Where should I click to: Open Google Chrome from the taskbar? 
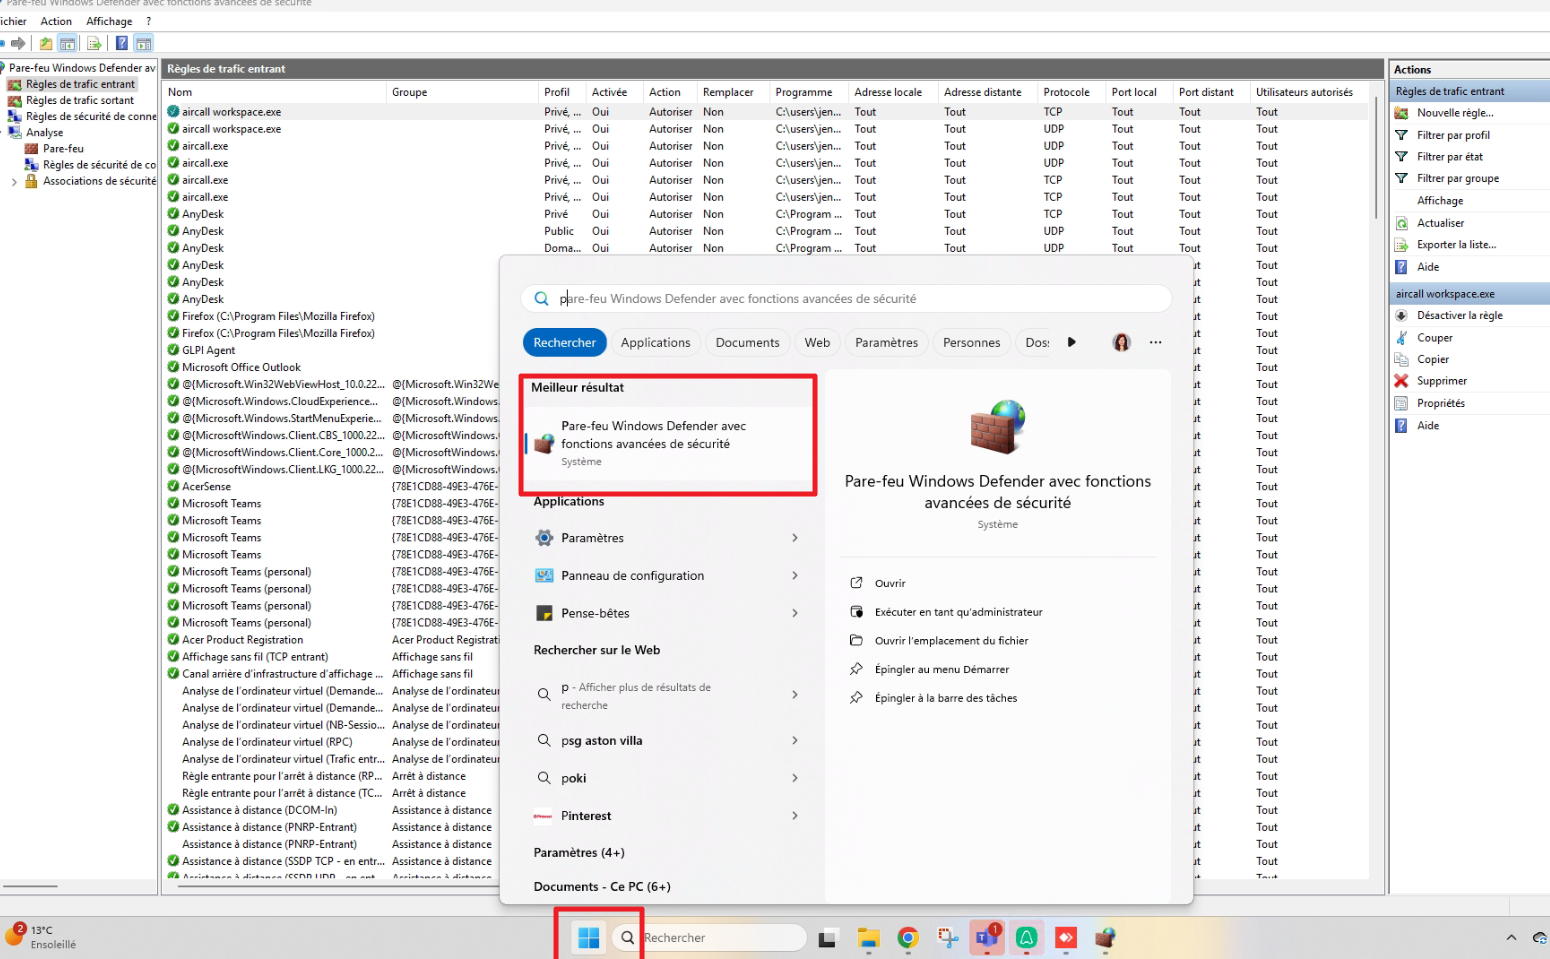point(908,938)
